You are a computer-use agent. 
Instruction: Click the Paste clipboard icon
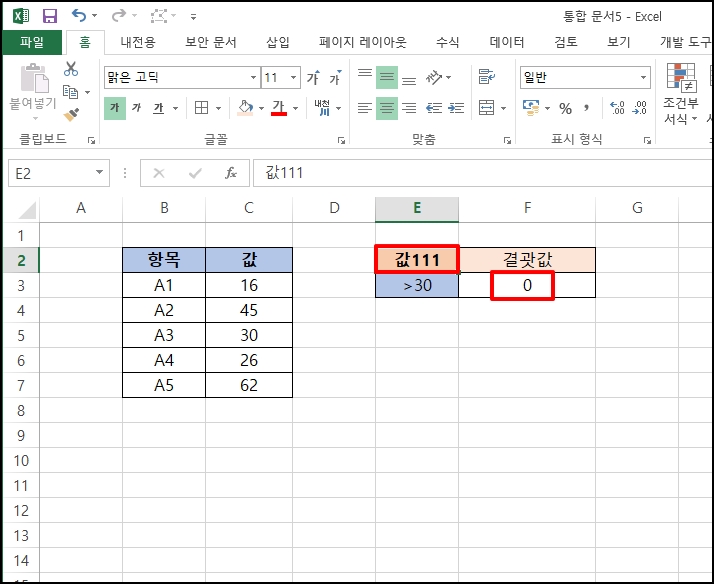tap(35, 78)
